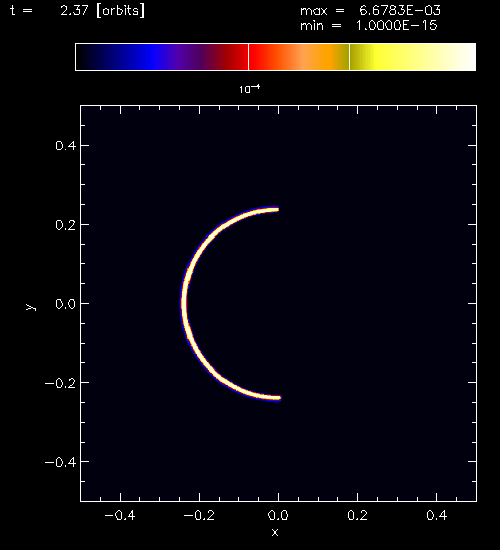Click the 10^-4 colorbar tick label
Screen dimensions: 500x550
click(x=249, y=89)
